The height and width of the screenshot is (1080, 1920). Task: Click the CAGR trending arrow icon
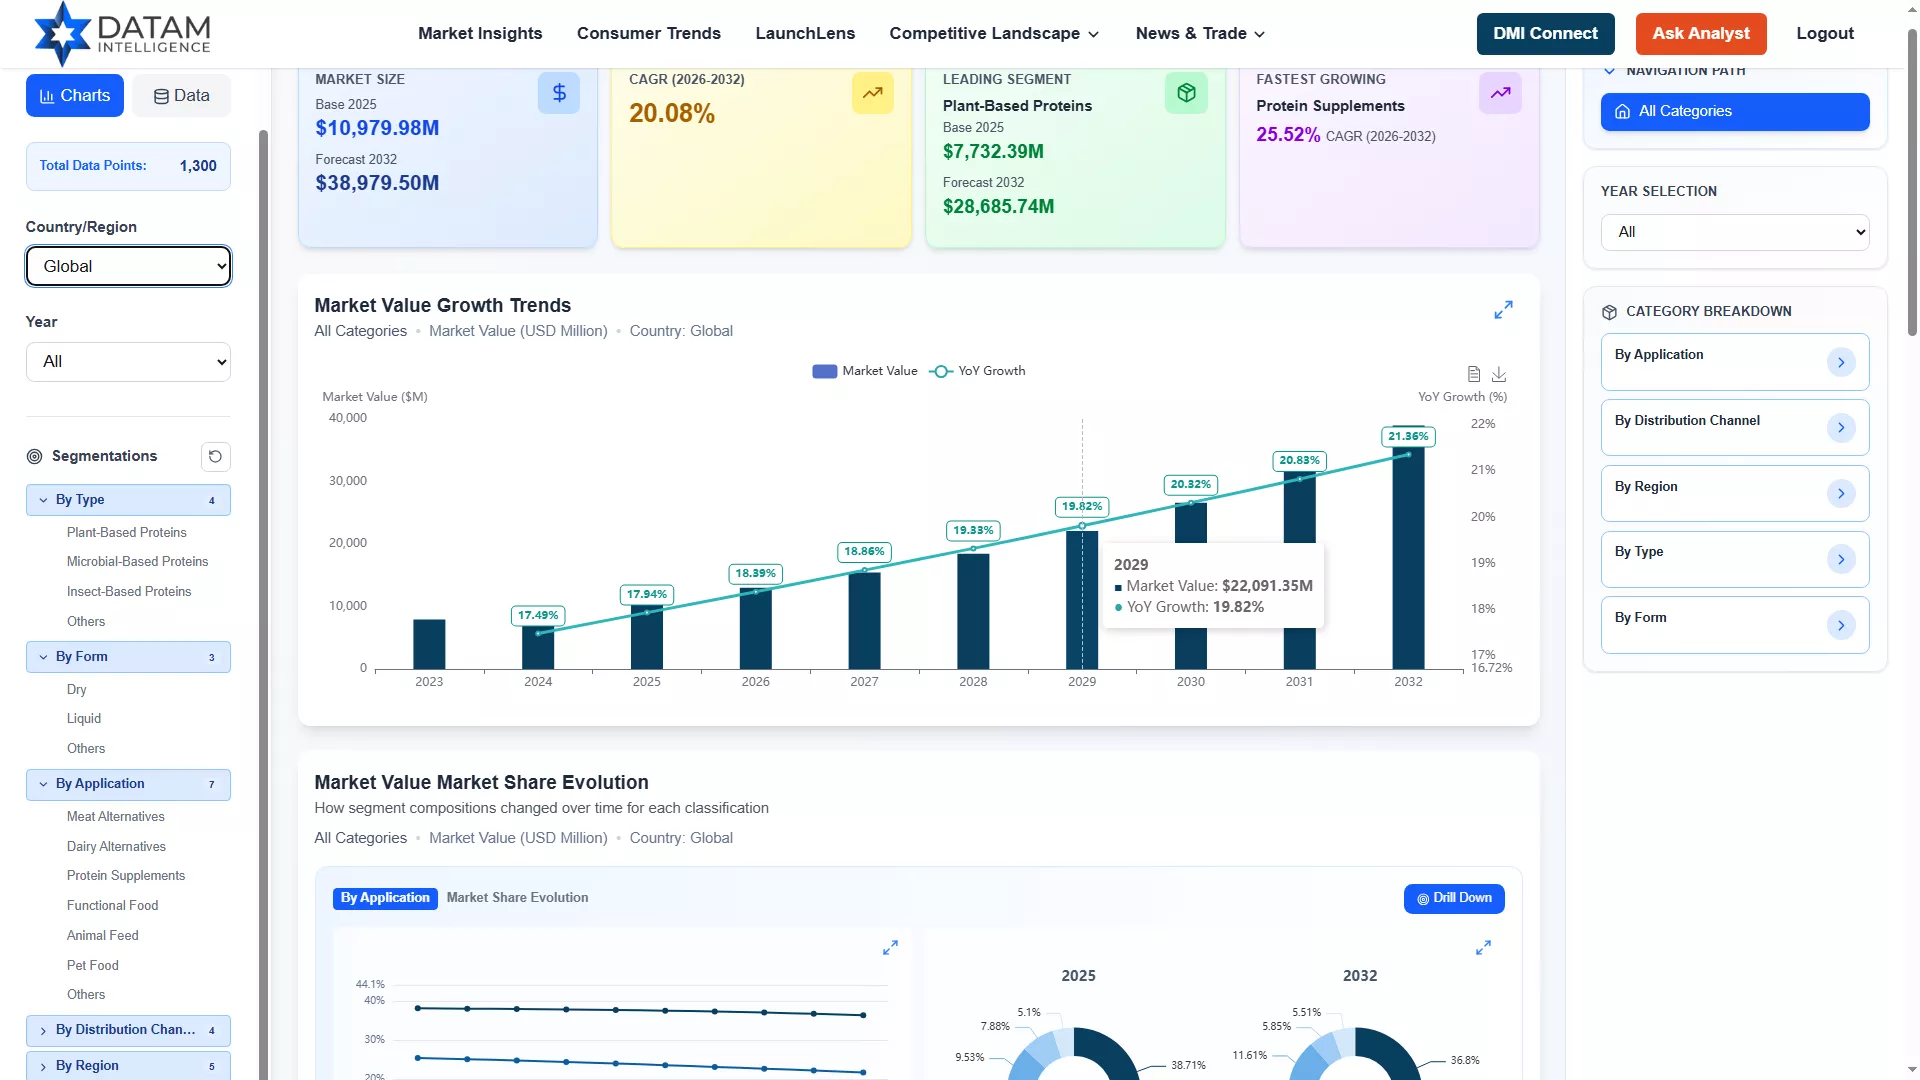[873, 93]
